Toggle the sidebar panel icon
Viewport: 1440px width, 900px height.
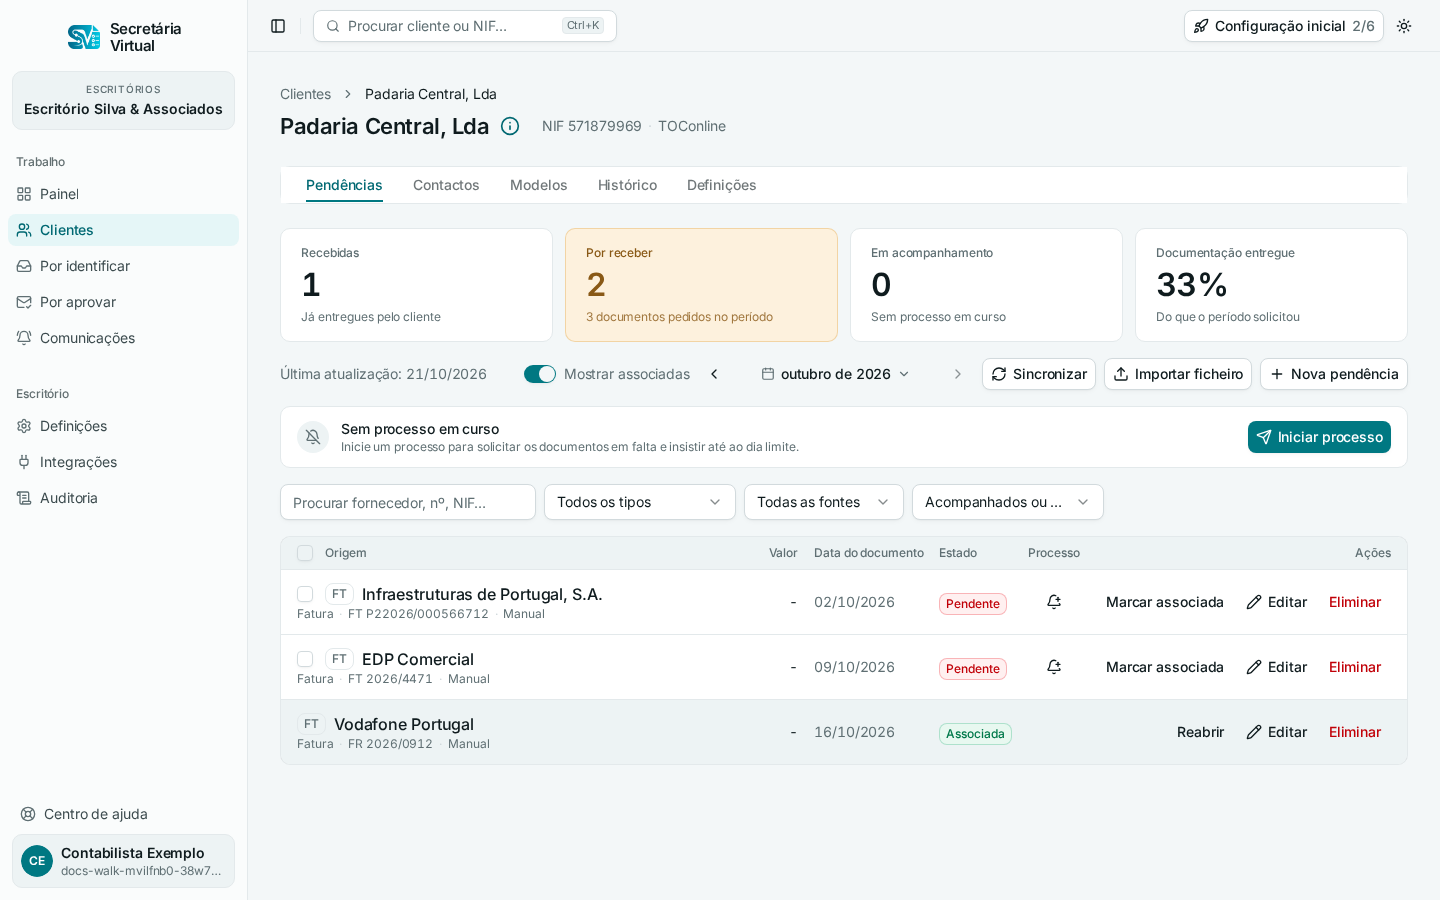coord(278,26)
